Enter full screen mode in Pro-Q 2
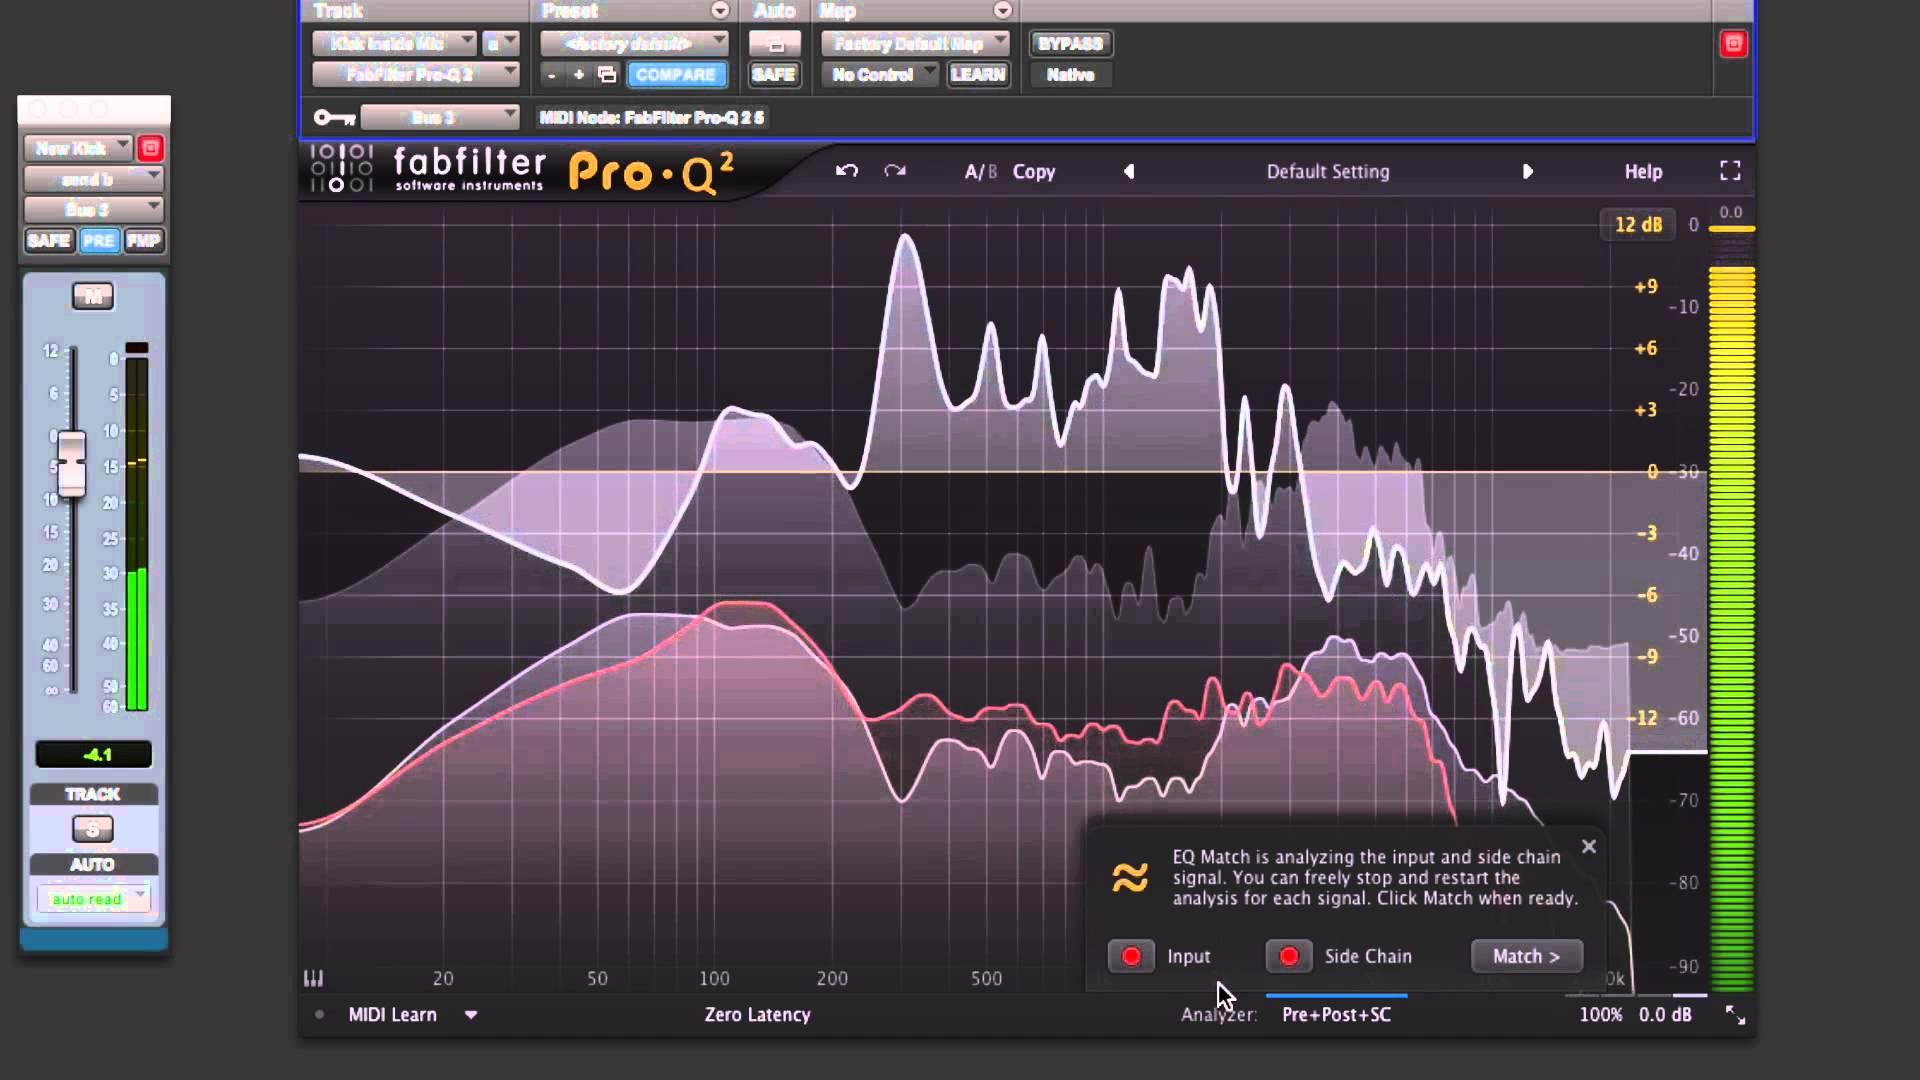 [1730, 171]
